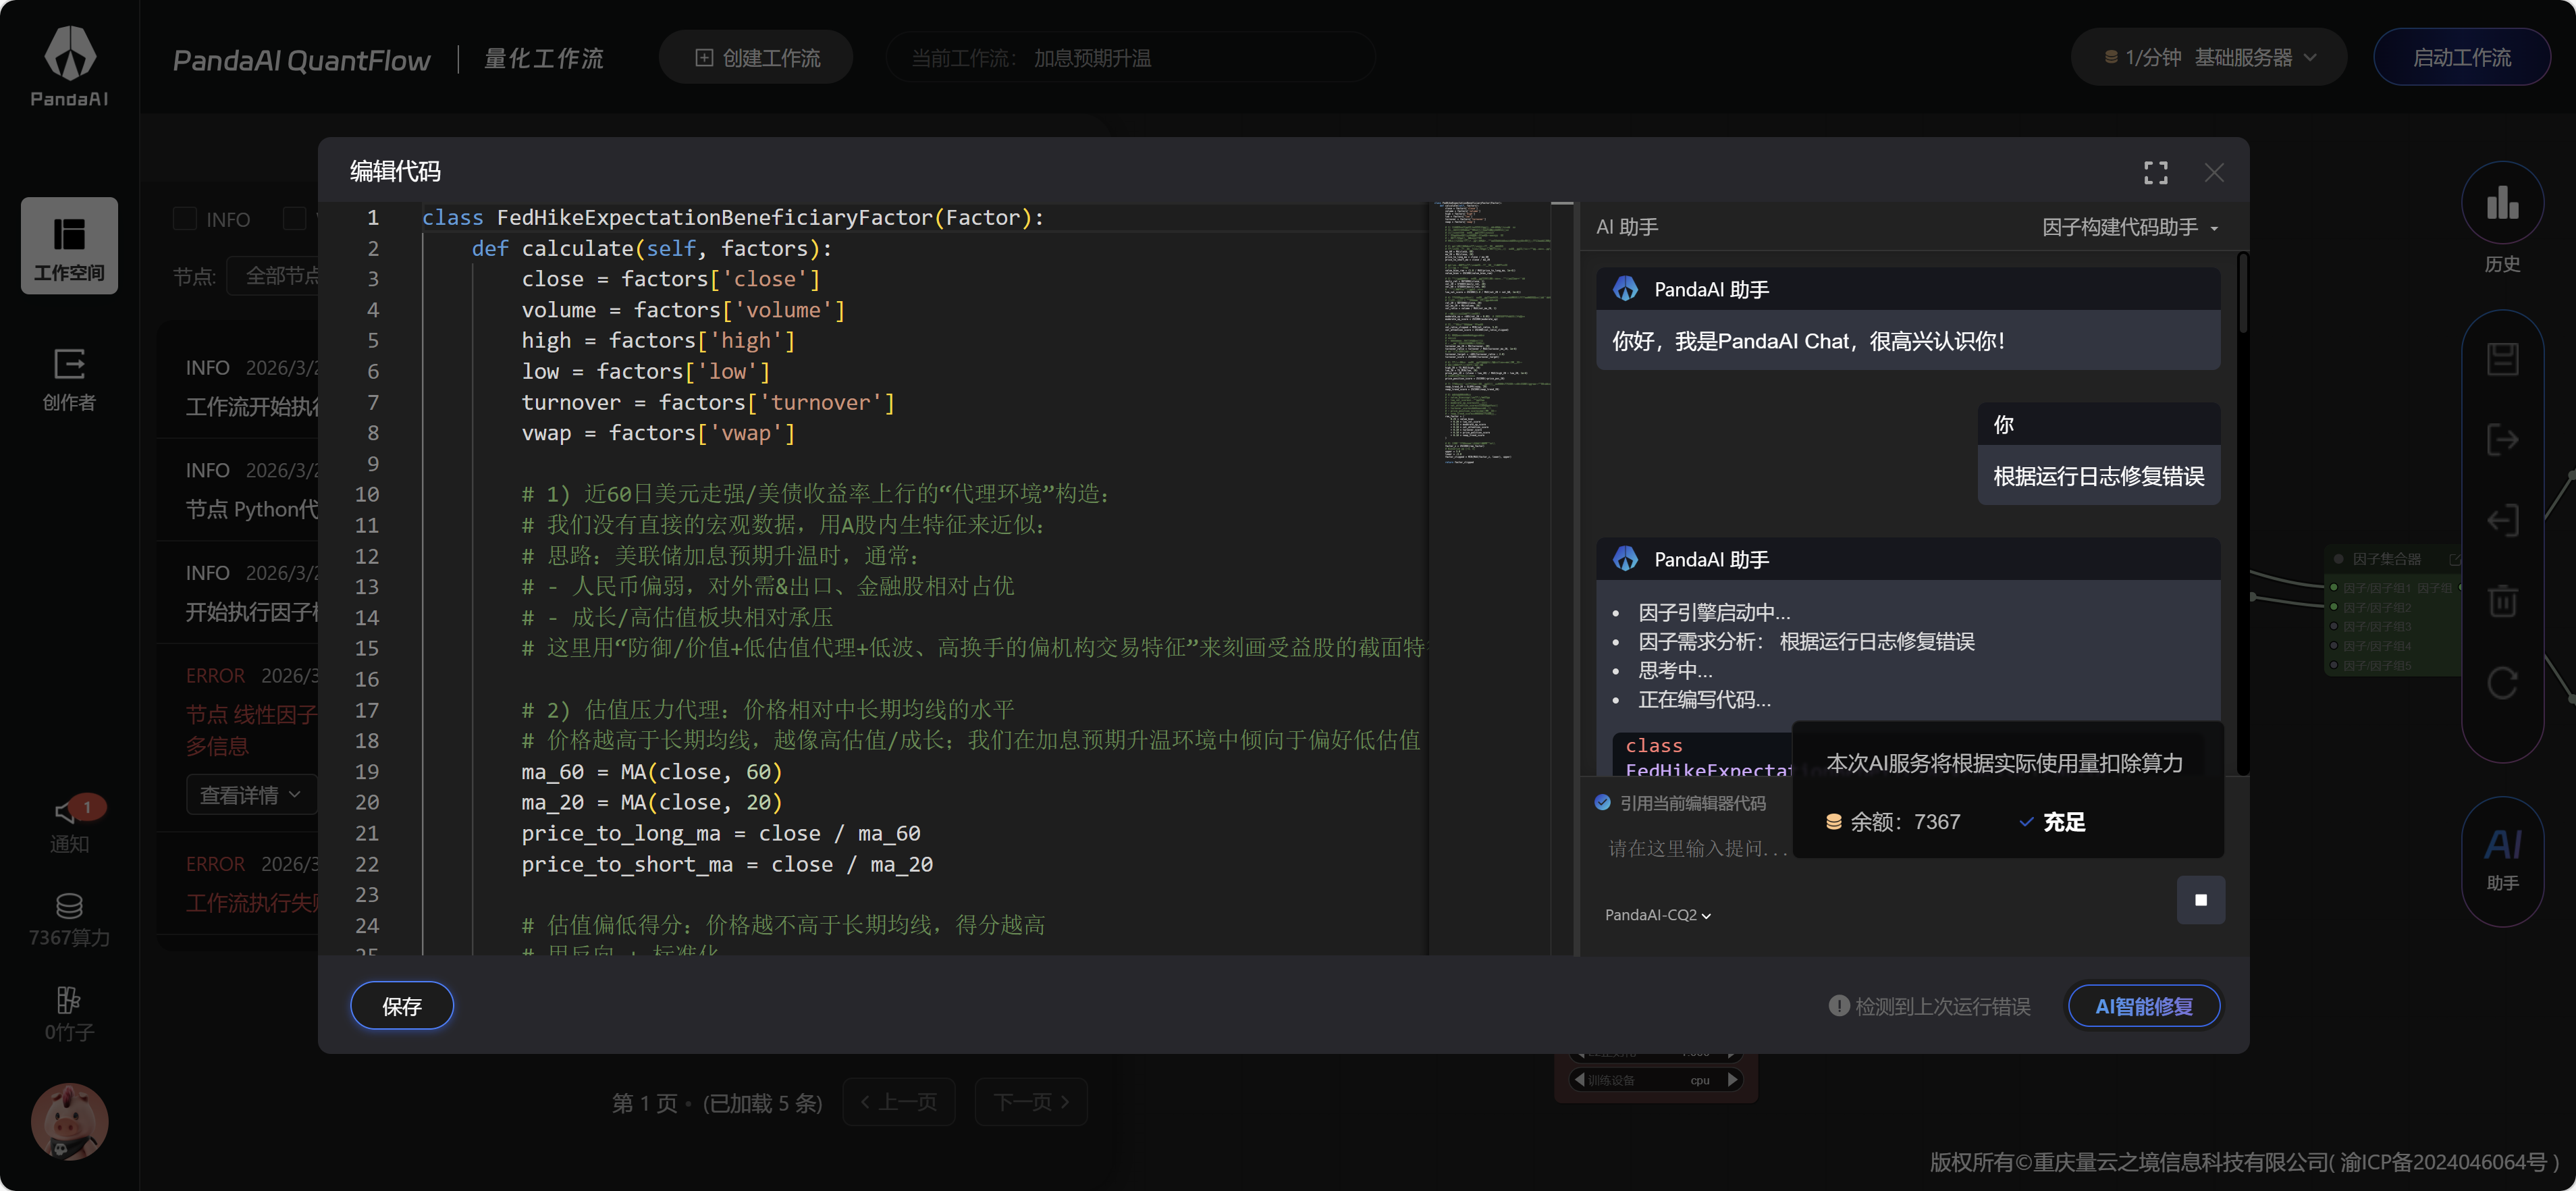Click the 训练设备 cpu selector on node
The width and height of the screenshot is (2576, 1191).
[x=1656, y=1080]
